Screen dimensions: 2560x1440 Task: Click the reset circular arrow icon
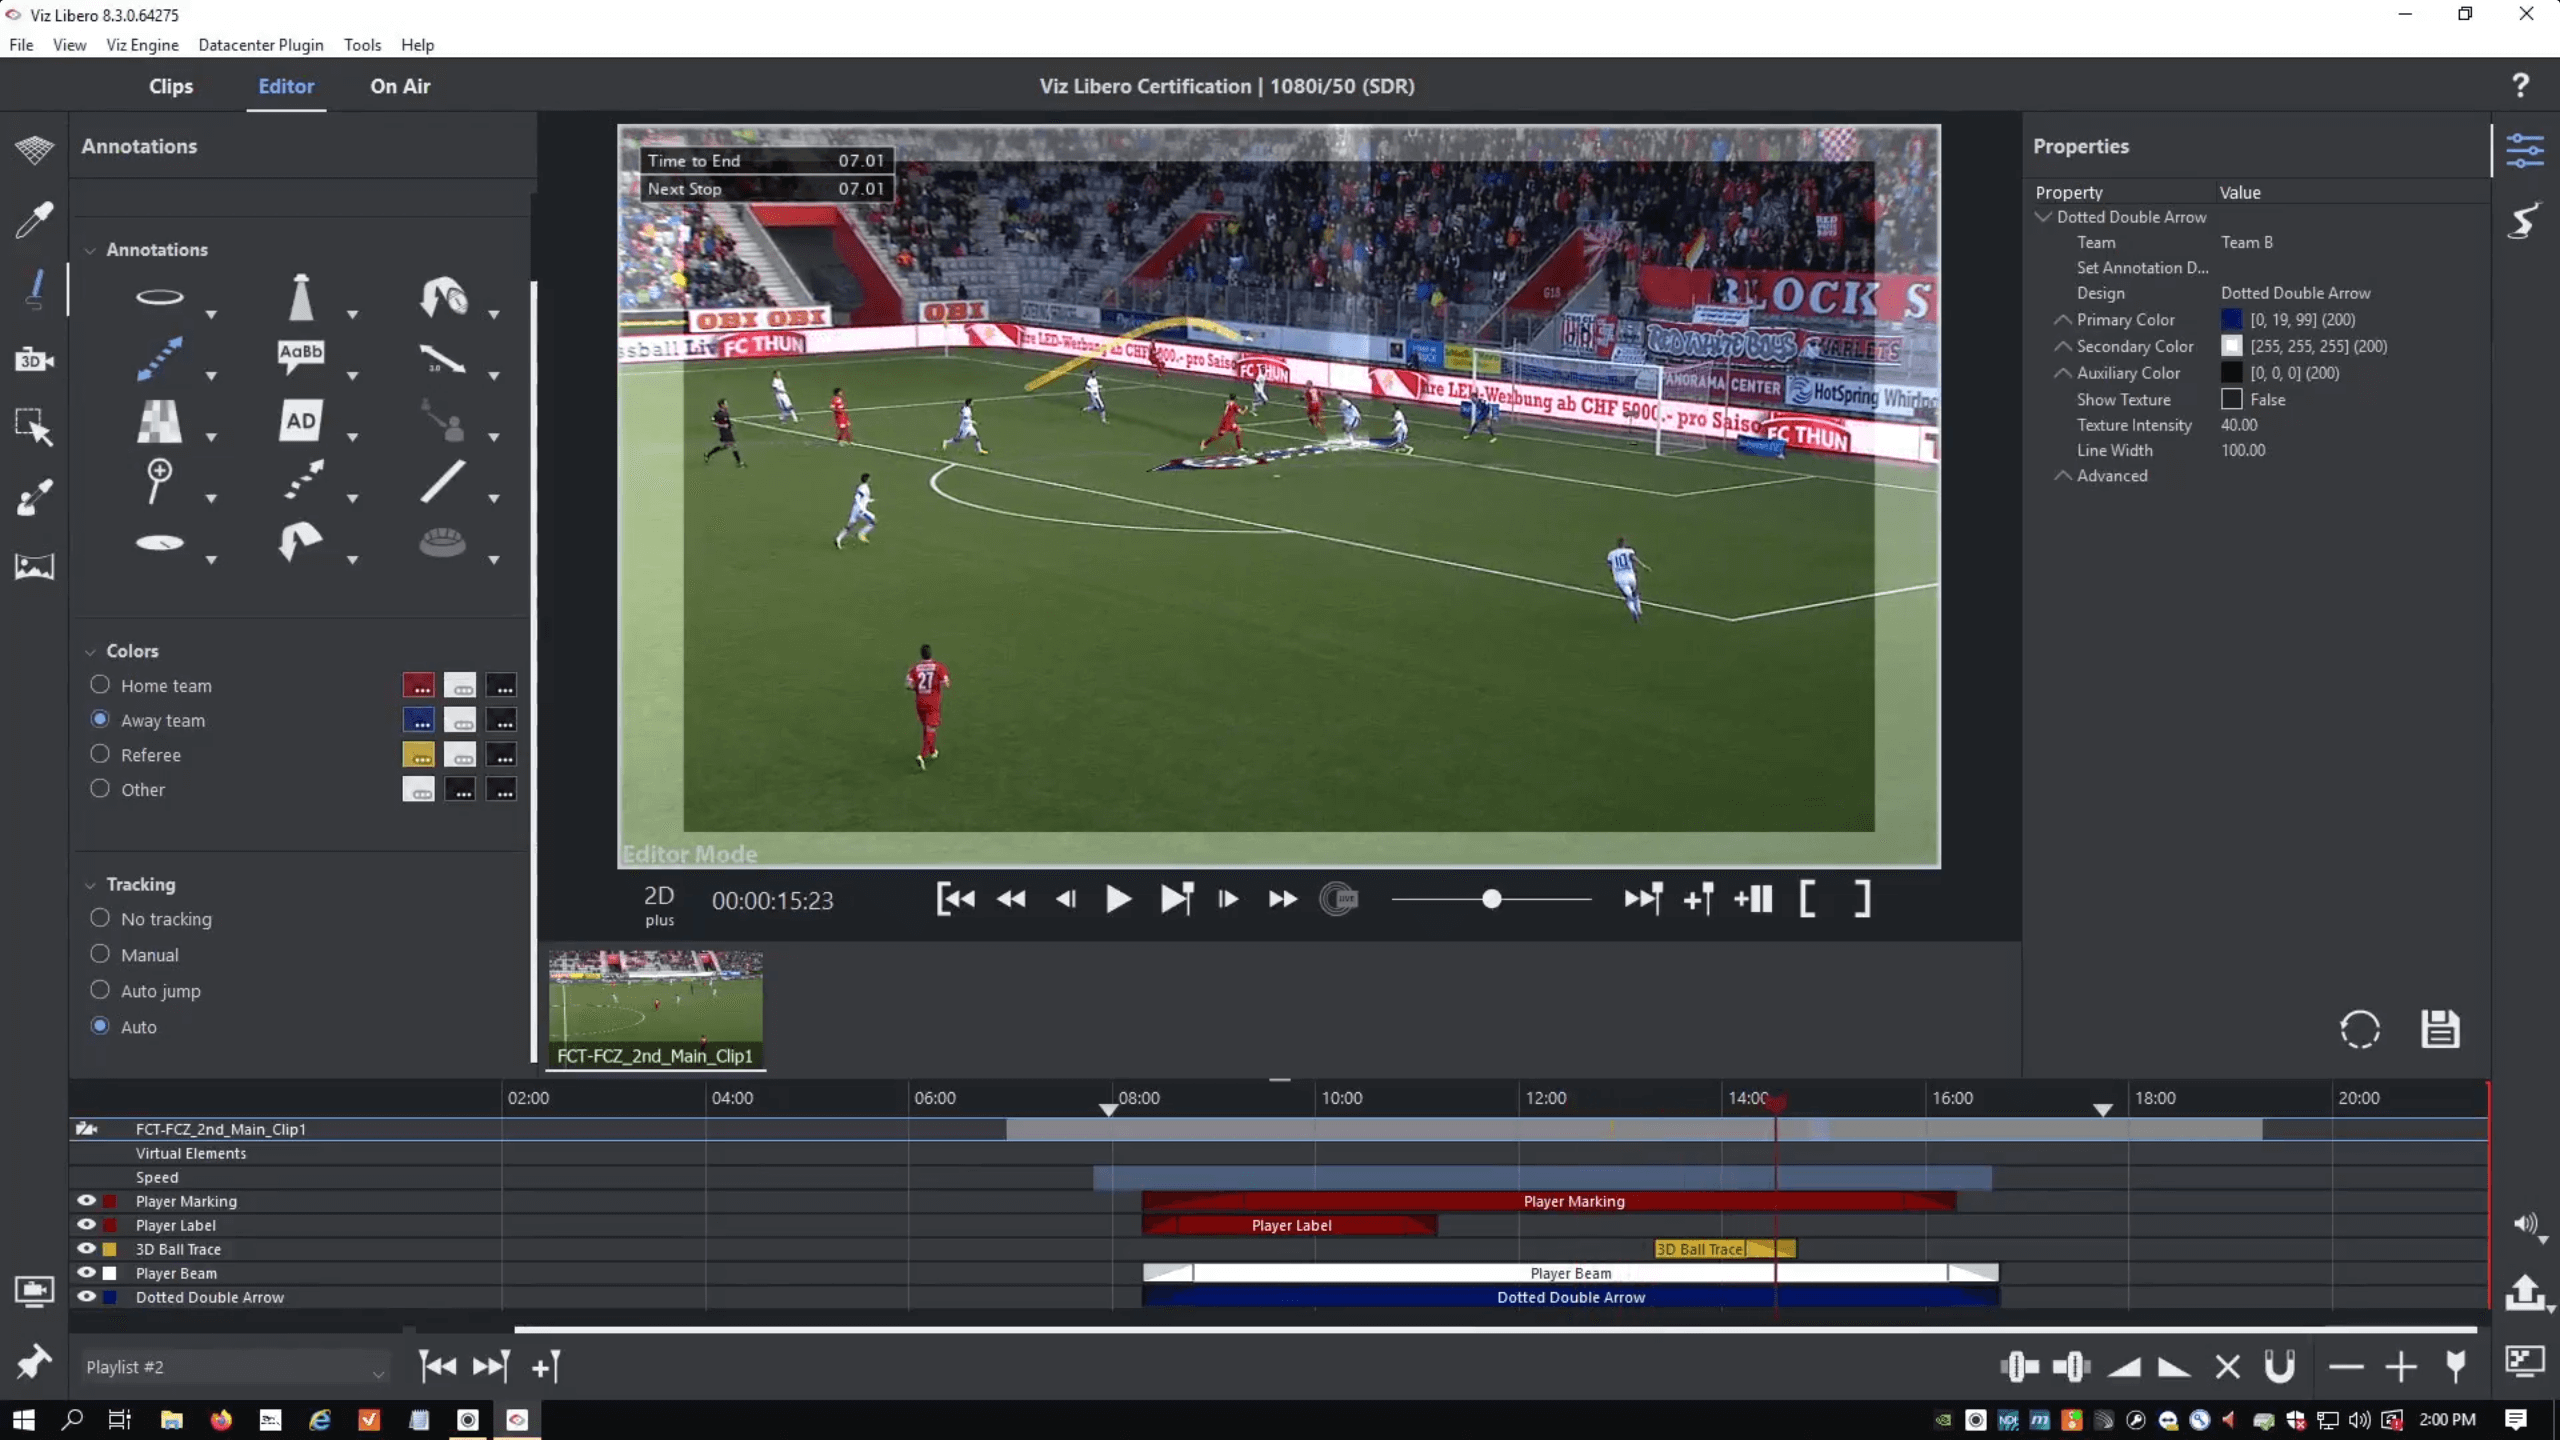2360,1029
